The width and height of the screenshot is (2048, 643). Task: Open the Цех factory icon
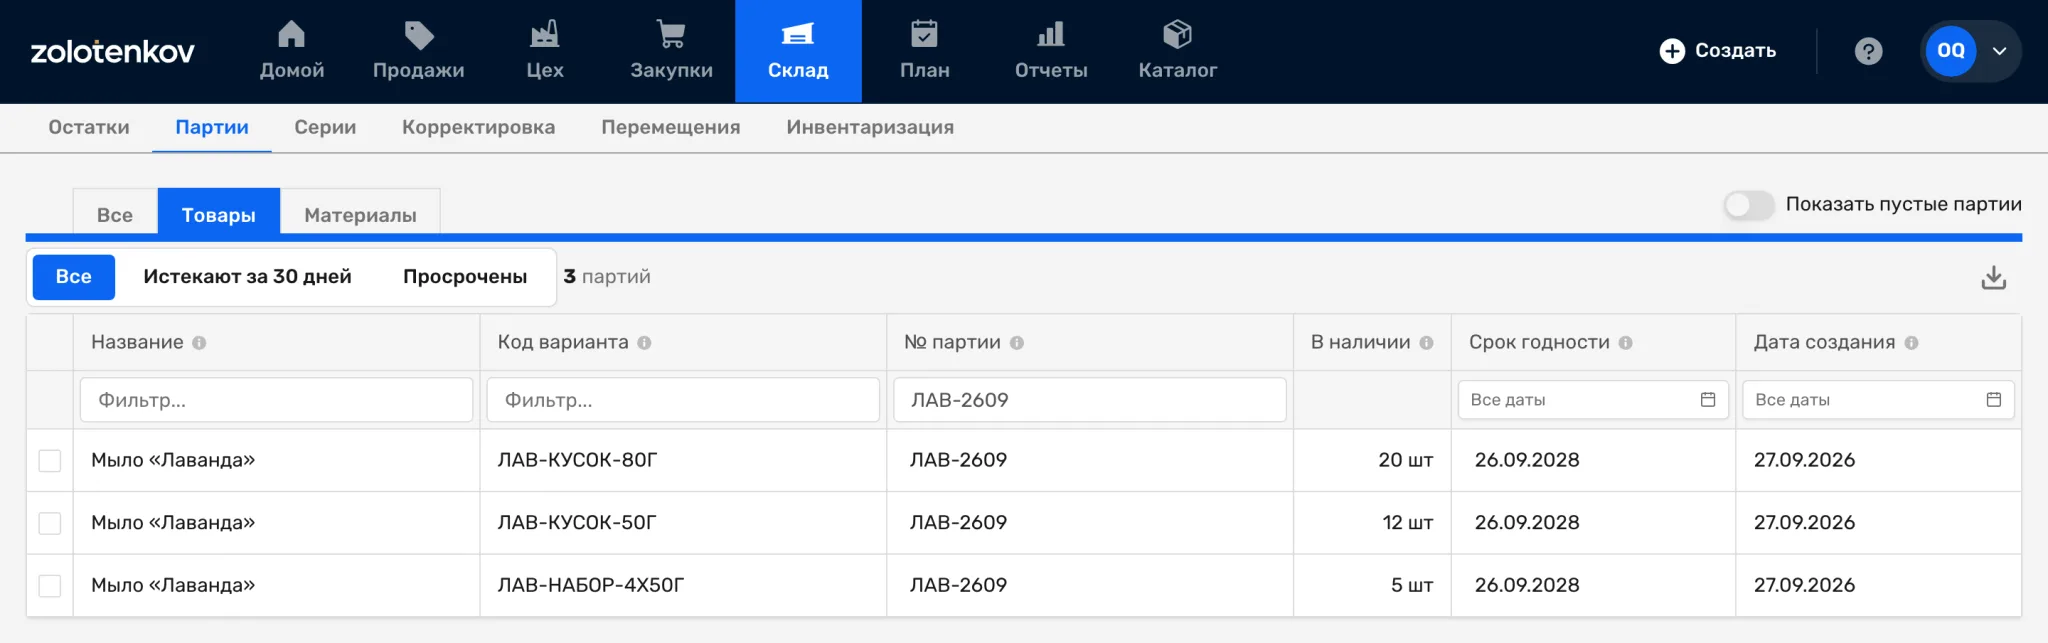coord(545,35)
